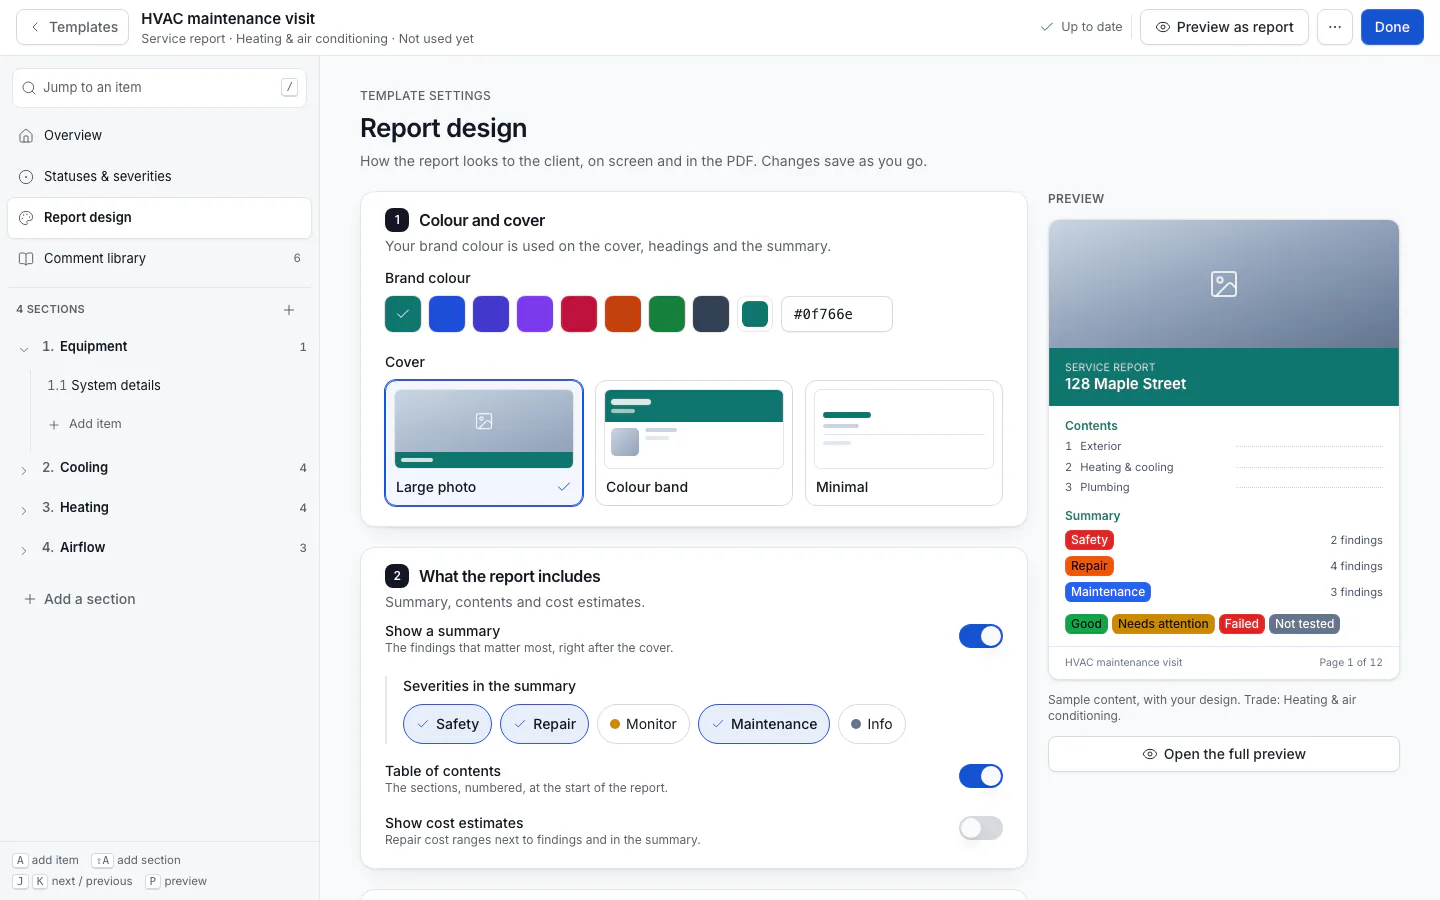Viewport: 1440px width, 900px height.
Task: Open the custom colour picker swatch
Action: point(755,314)
